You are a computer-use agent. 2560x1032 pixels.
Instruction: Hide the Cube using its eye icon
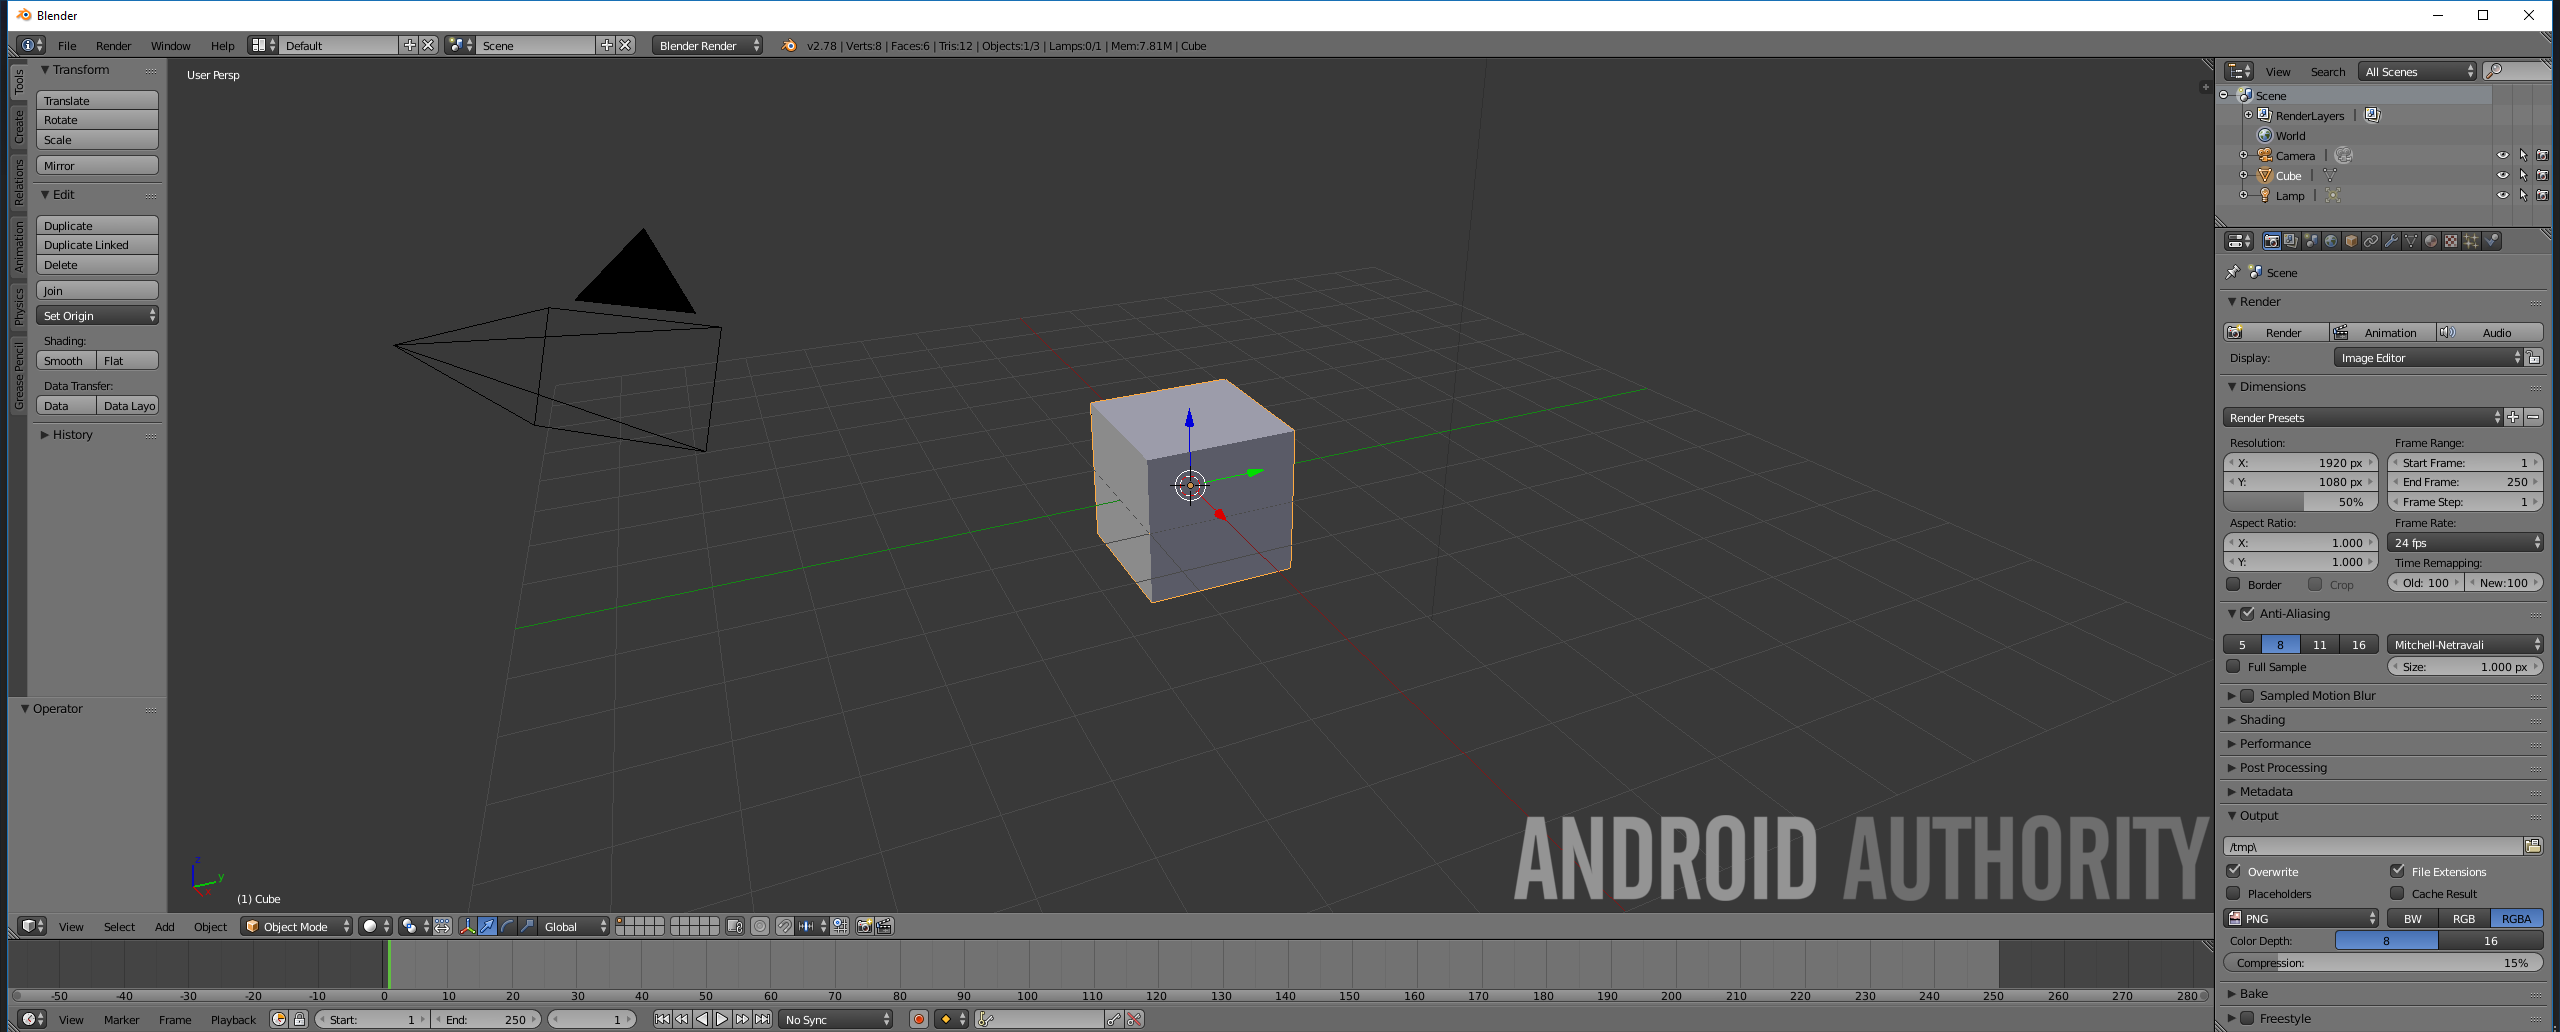pyautogui.click(x=2502, y=175)
